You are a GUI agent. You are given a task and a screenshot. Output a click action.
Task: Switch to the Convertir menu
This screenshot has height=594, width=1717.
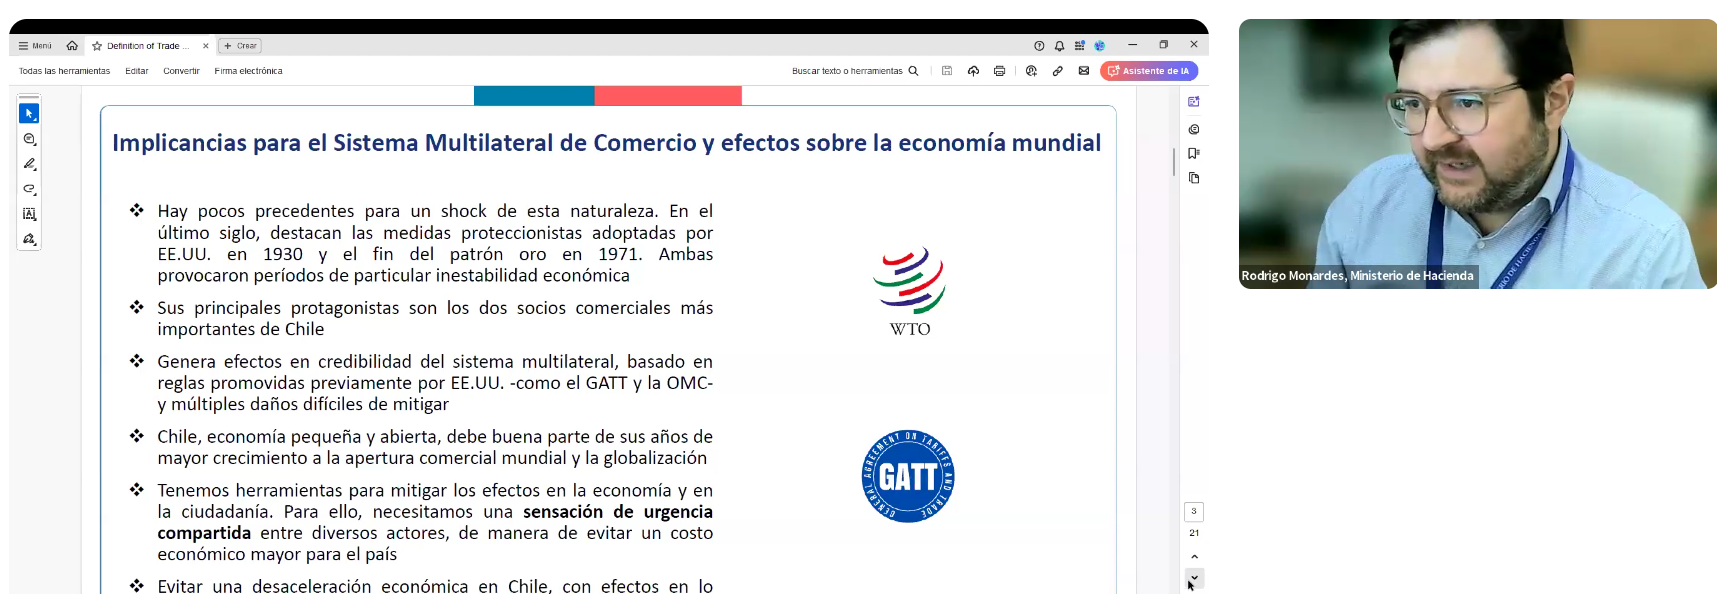point(181,71)
